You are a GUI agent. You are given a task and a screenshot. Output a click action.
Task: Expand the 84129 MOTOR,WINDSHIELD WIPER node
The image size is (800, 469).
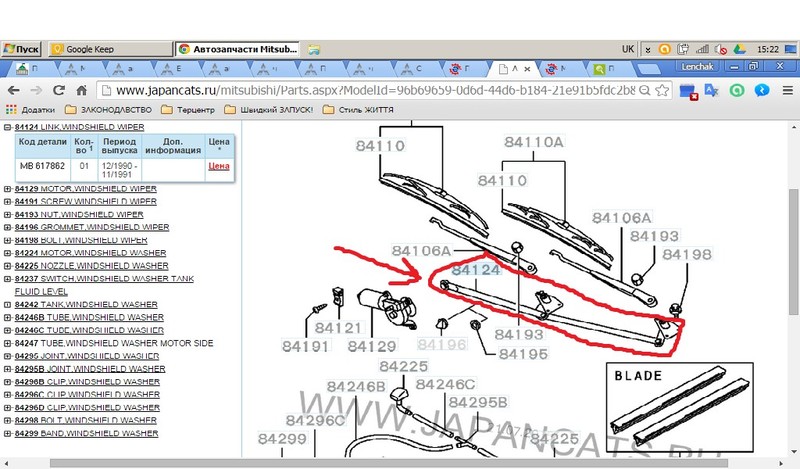7,189
